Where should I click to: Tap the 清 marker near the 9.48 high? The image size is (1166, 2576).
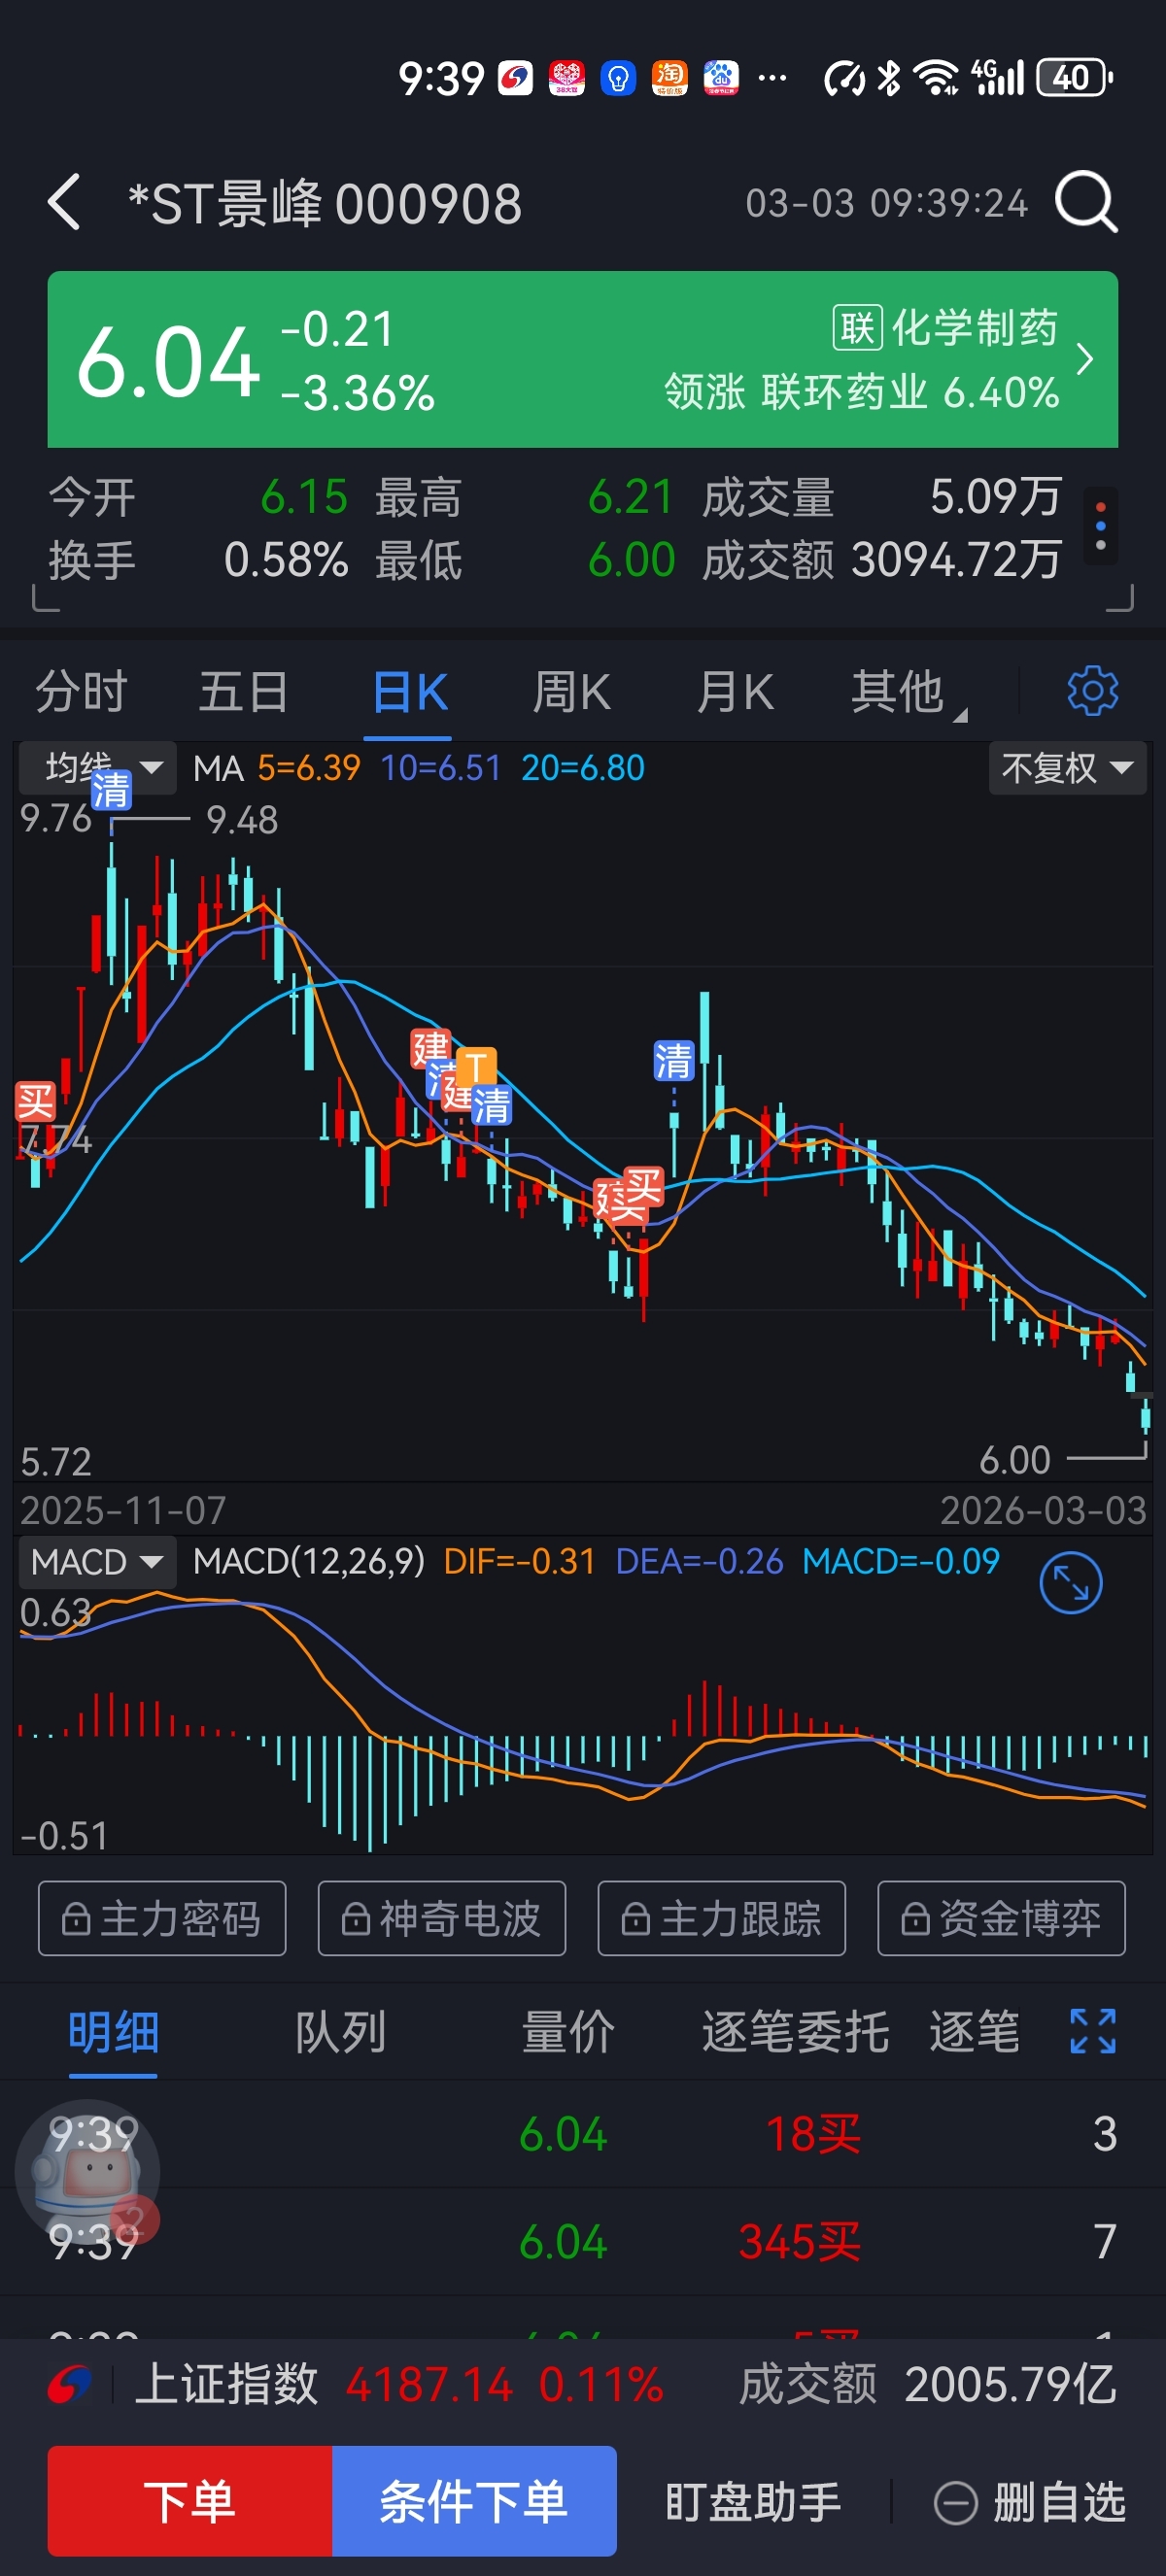click(x=111, y=790)
